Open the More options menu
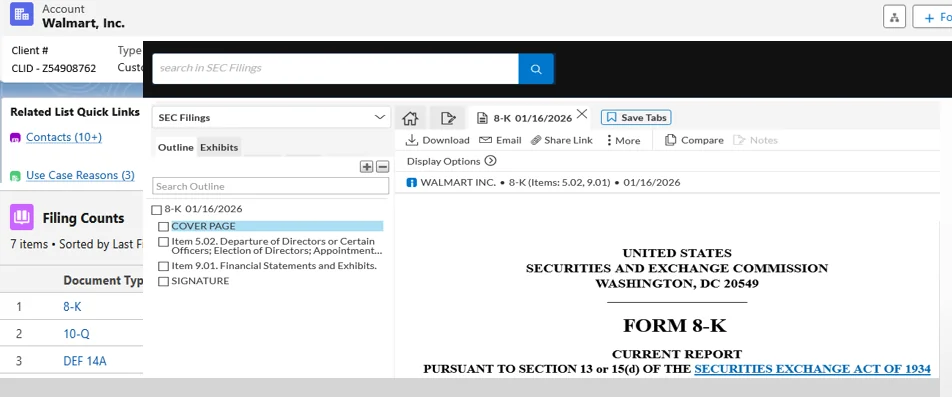 623,140
